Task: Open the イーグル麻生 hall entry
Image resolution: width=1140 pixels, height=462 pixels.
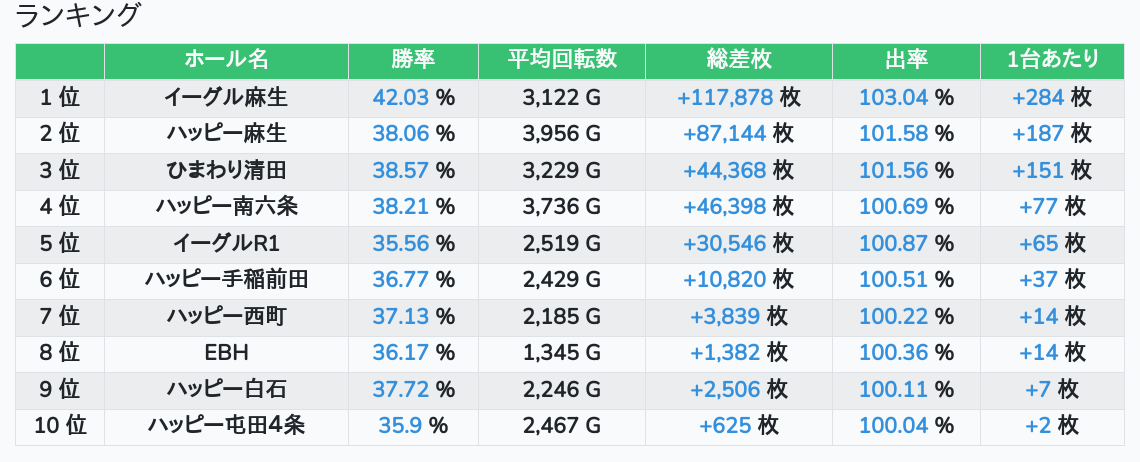Action: click(226, 98)
